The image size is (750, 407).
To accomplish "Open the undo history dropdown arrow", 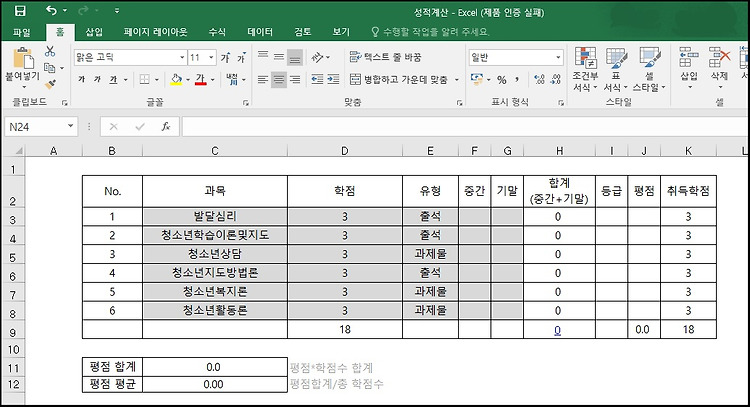I will (65, 11).
